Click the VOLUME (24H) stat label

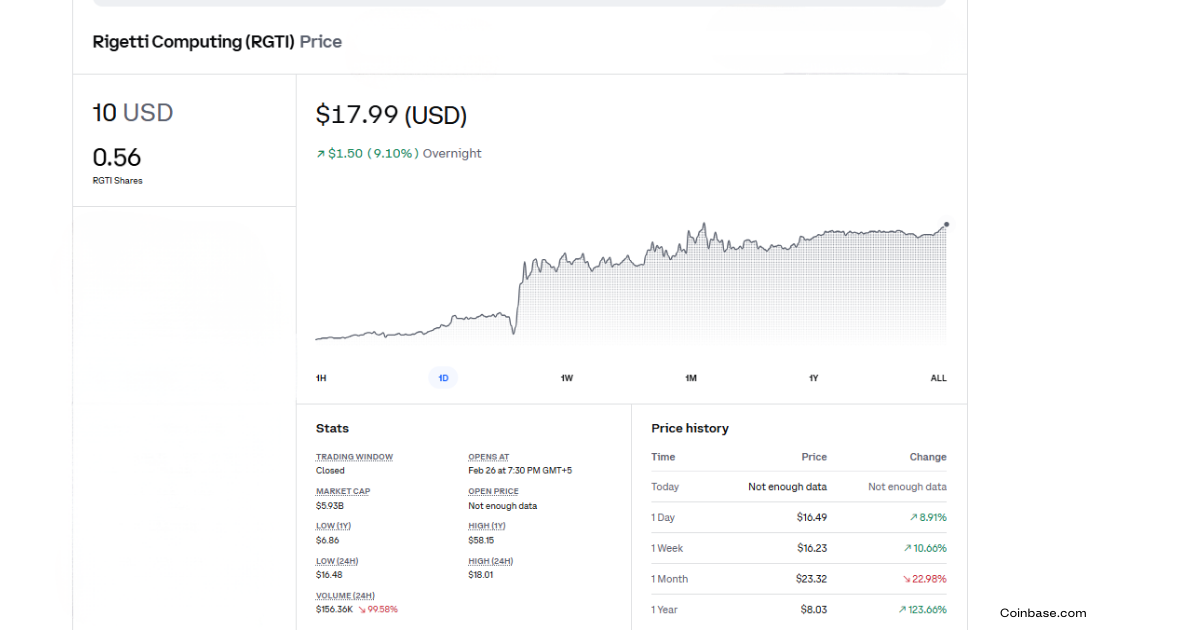coord(345,596)
